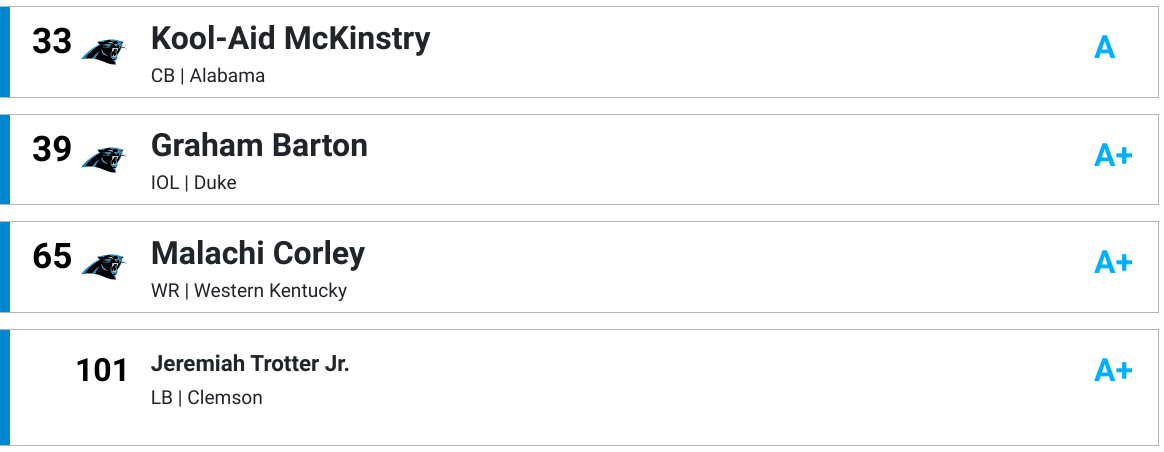Select Jeremiah Trotter Jr. player name

pyautogui.click(x=249, y=364)
